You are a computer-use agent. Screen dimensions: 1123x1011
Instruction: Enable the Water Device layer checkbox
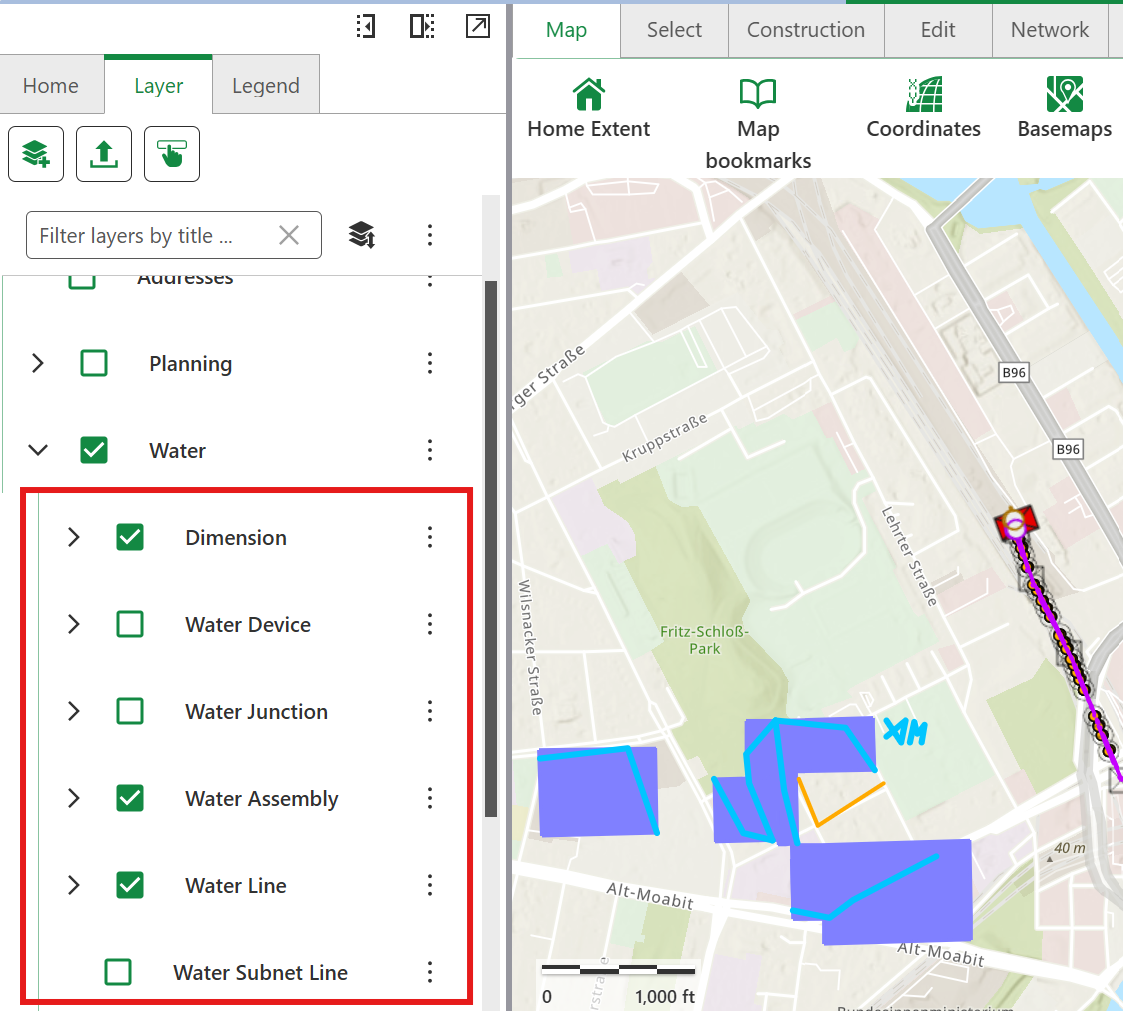(130, 625)
